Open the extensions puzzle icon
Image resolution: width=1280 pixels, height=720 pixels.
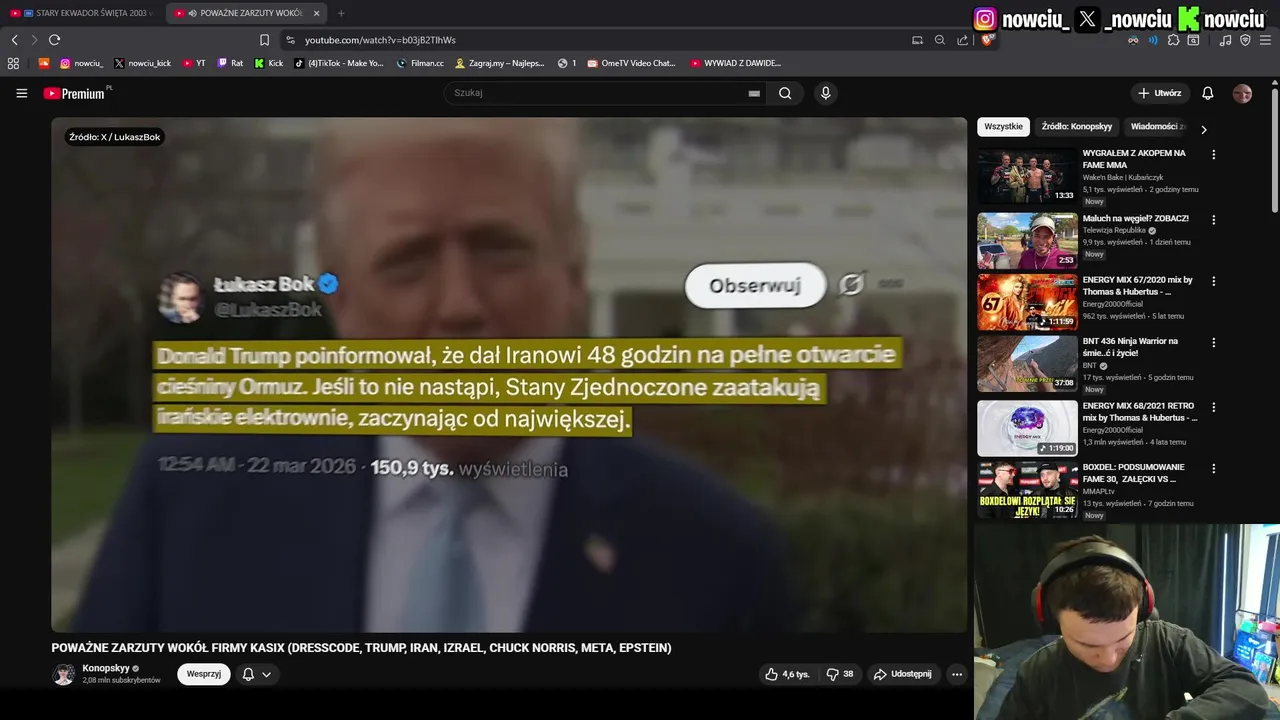1173,40
